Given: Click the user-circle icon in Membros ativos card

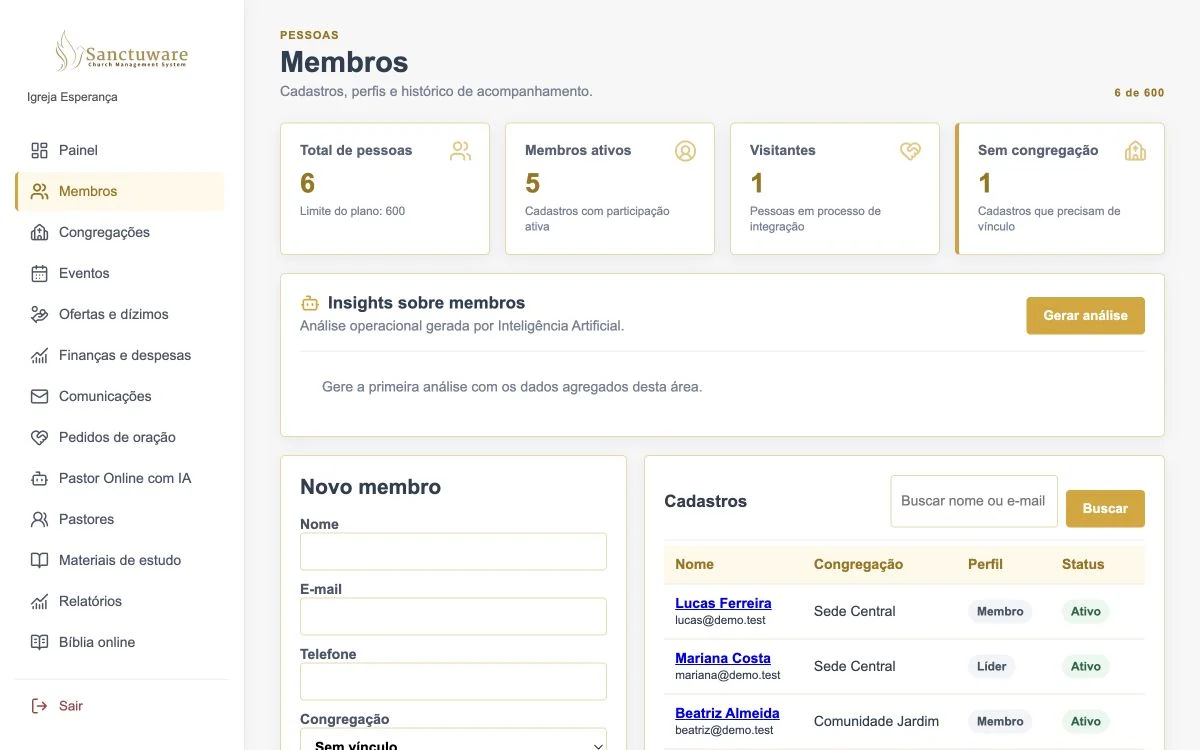Looking at the screenshot, I should click(685, 151).
